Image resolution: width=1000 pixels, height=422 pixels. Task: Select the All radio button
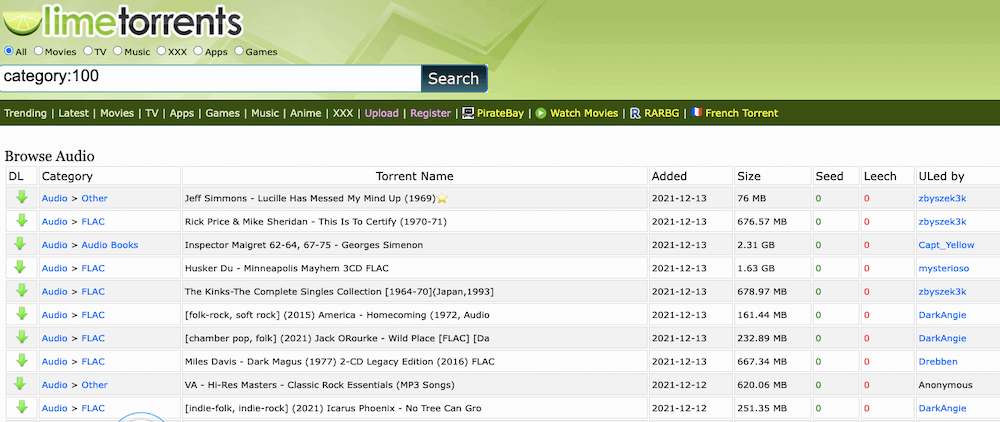point(9,51)
